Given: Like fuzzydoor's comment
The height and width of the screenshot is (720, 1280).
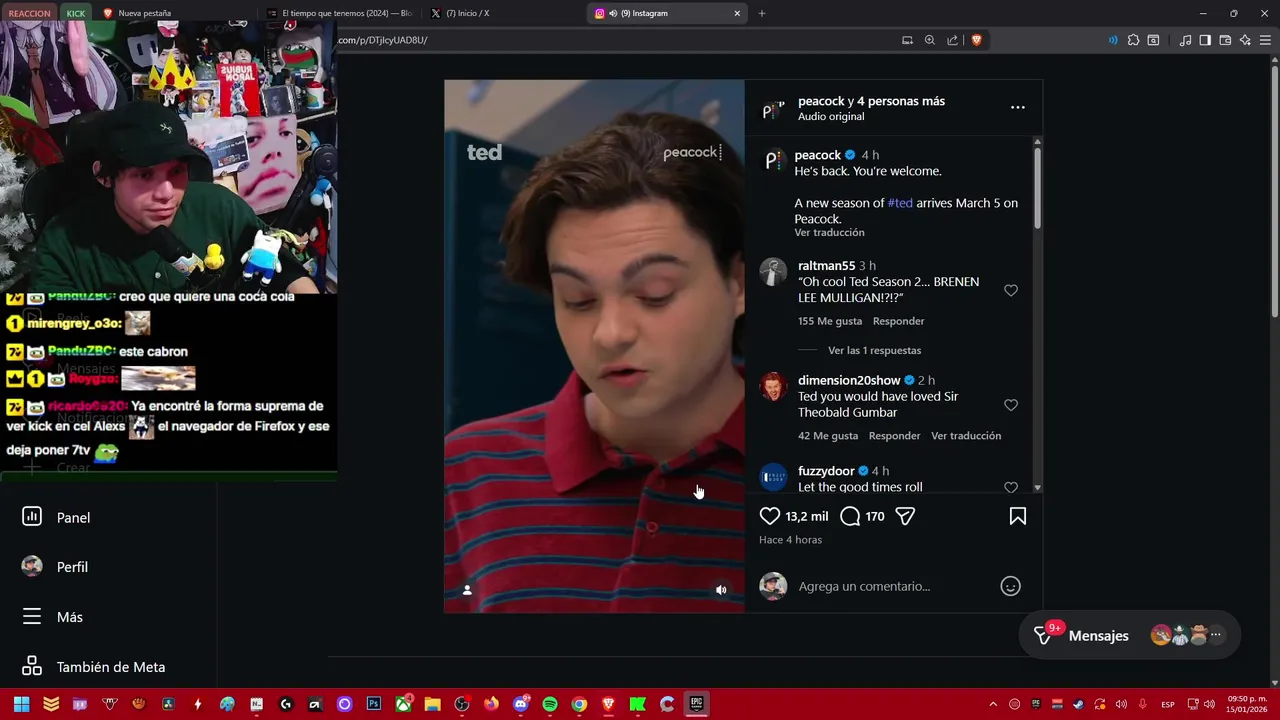Looking at the screenshot, I should pyautogui.click(x=1010, y=487).
